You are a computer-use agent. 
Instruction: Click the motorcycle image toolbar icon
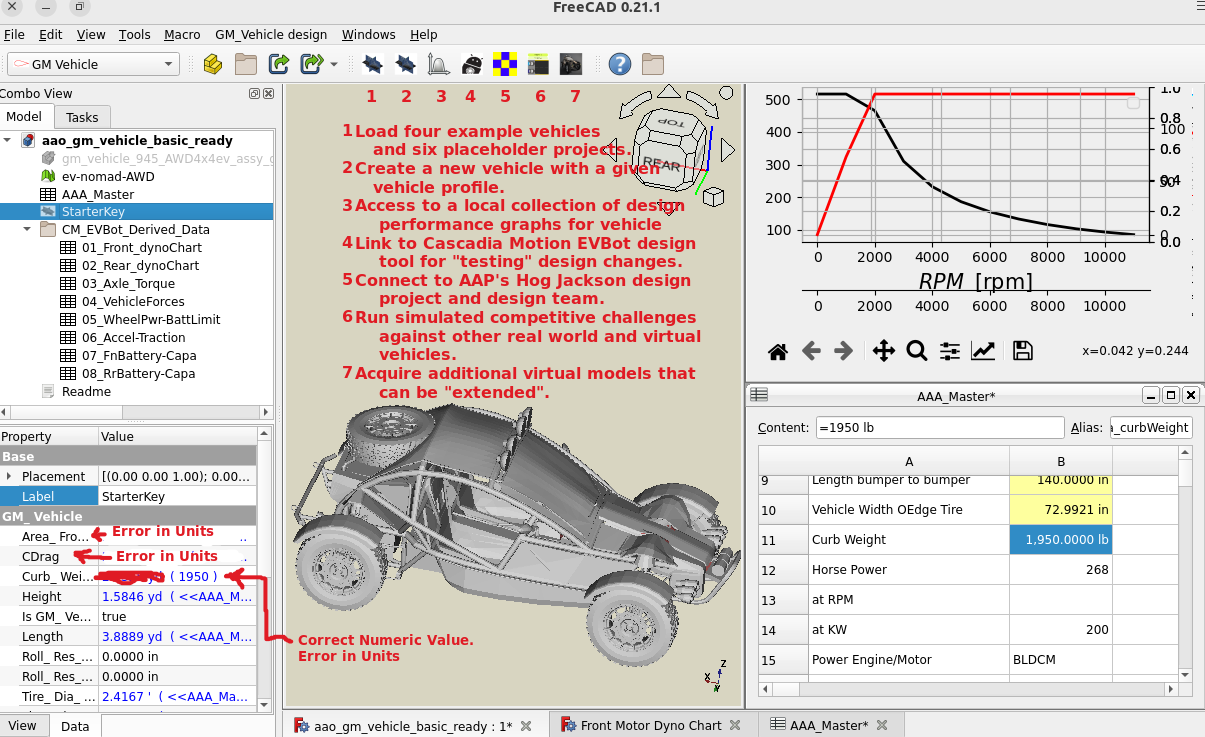point(571,65)
